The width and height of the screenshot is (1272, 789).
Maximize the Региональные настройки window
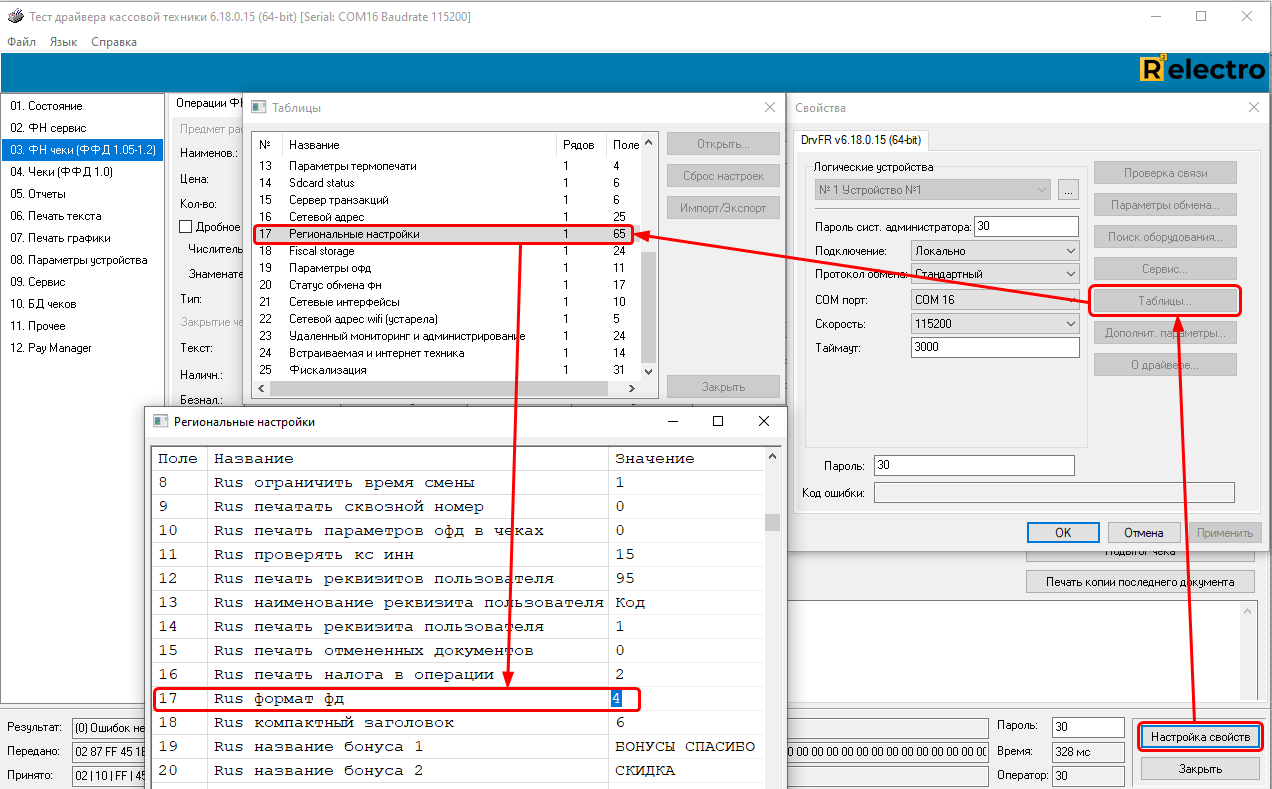[717, 421]
